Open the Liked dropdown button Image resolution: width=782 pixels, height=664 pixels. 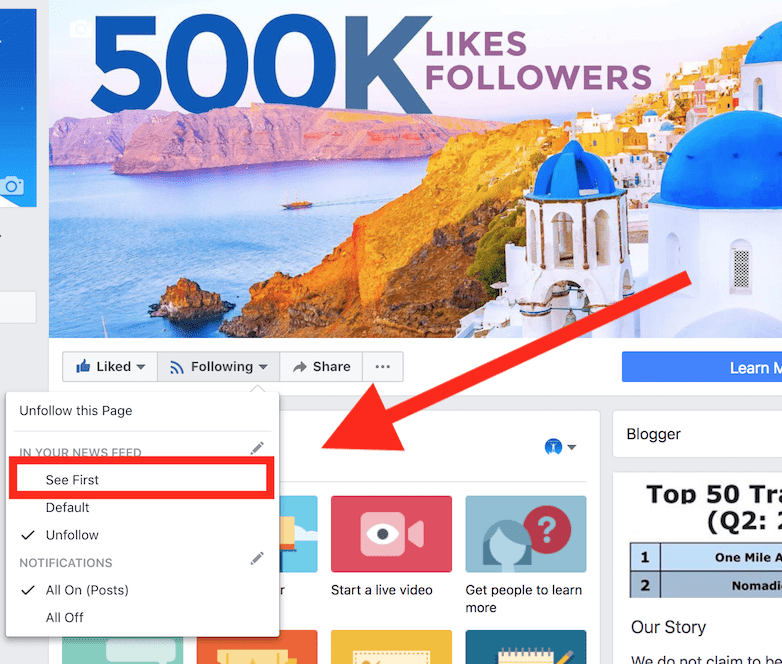click(112, 367)
